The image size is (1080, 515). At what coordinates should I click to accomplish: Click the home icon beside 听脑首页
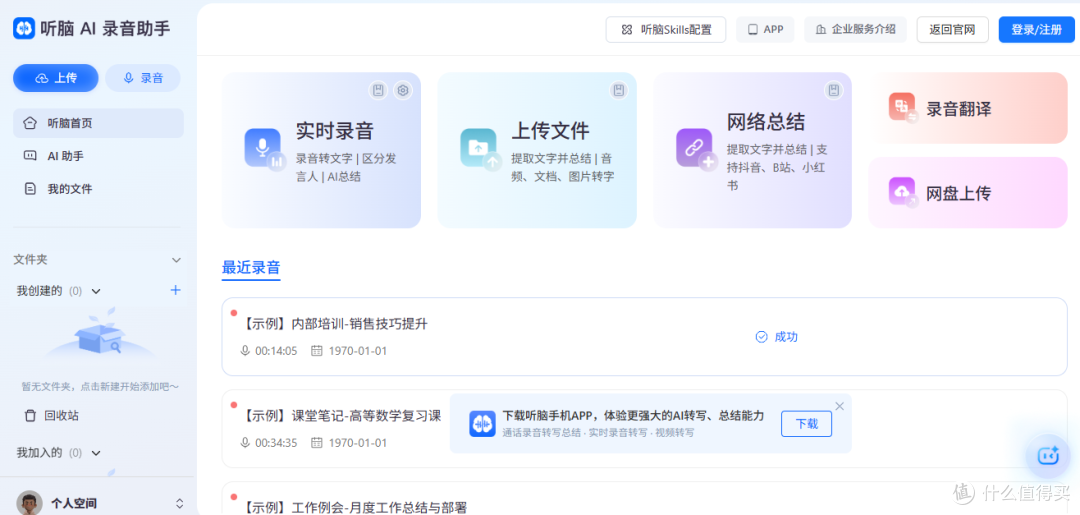[x=30, y=123]
